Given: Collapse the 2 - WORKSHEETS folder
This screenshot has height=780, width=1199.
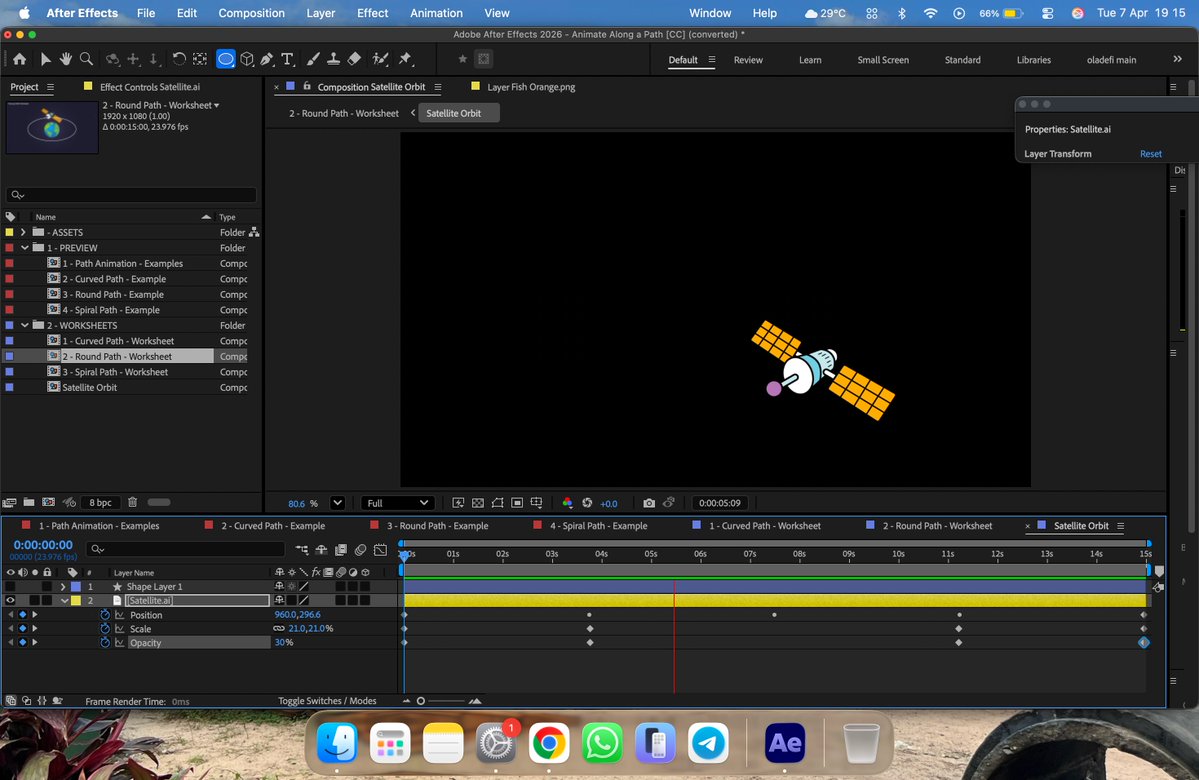Looking at the screenshot, I should coord(25,325).
